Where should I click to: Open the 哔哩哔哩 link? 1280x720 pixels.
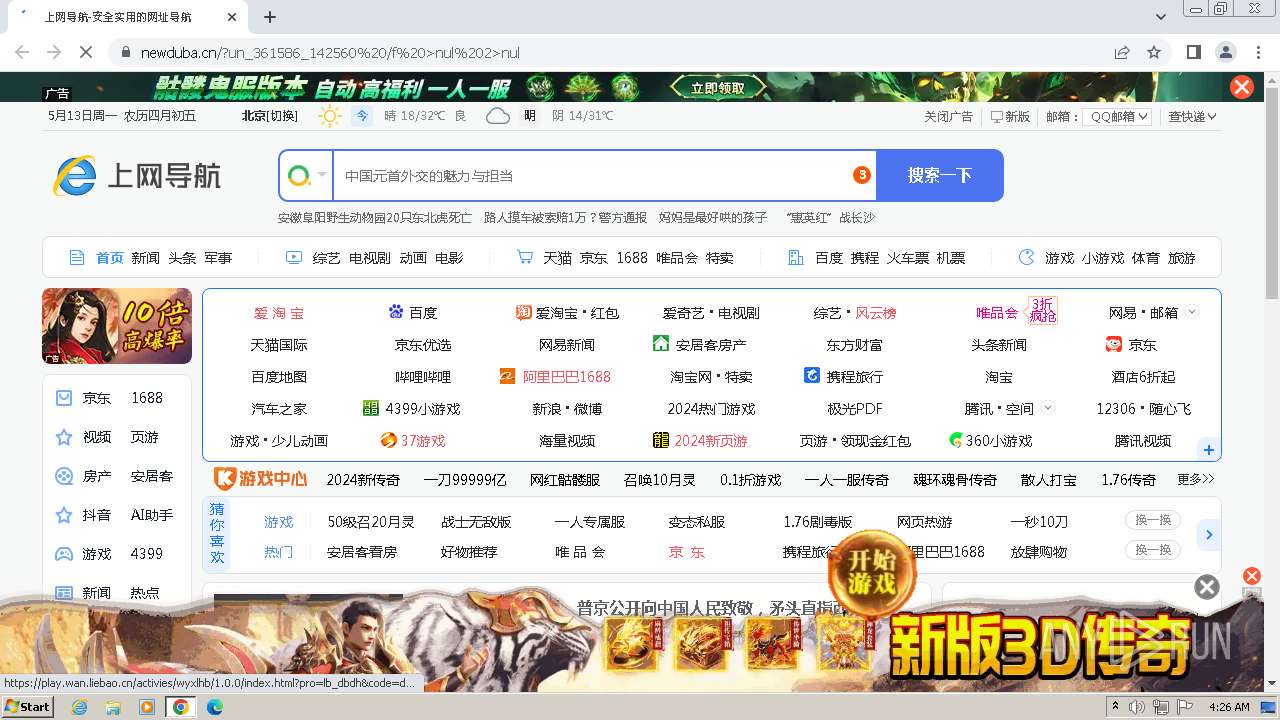[423, 377]
